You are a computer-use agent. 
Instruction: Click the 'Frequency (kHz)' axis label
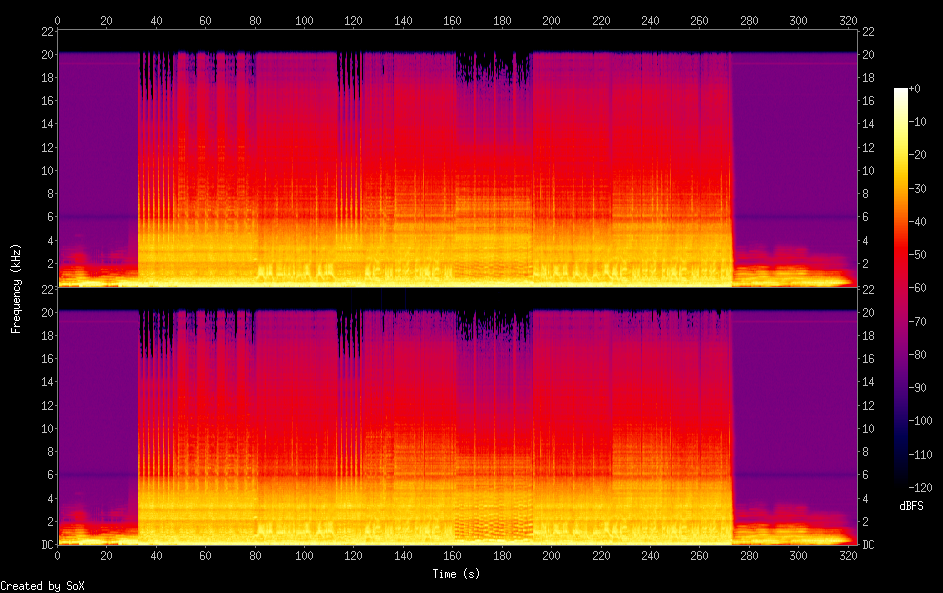[16, 288]
